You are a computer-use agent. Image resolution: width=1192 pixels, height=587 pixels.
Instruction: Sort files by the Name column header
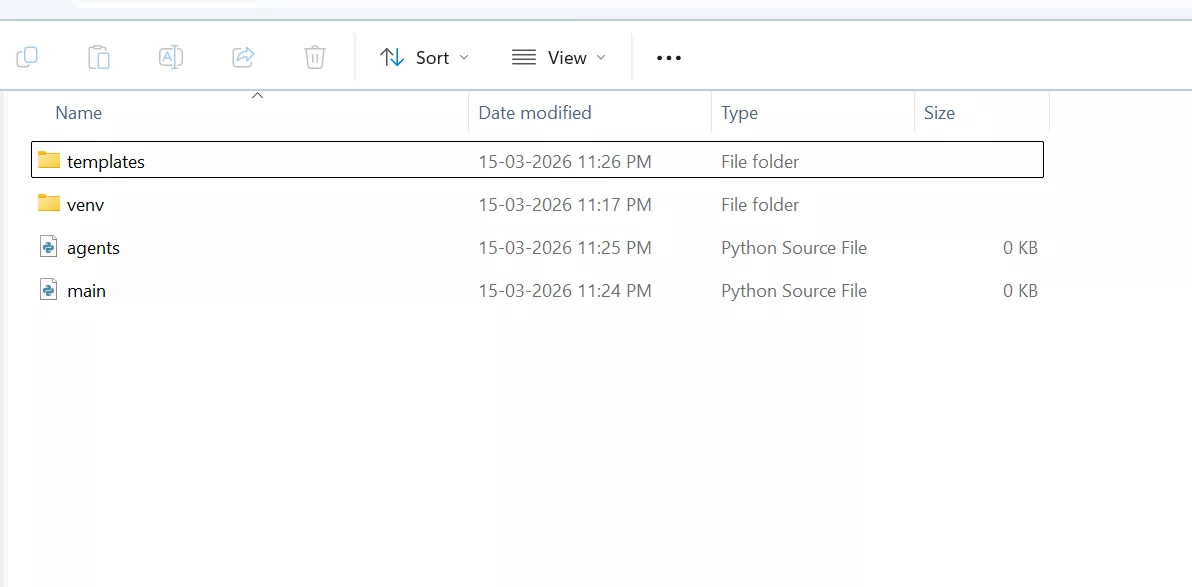tap(79, 112)
